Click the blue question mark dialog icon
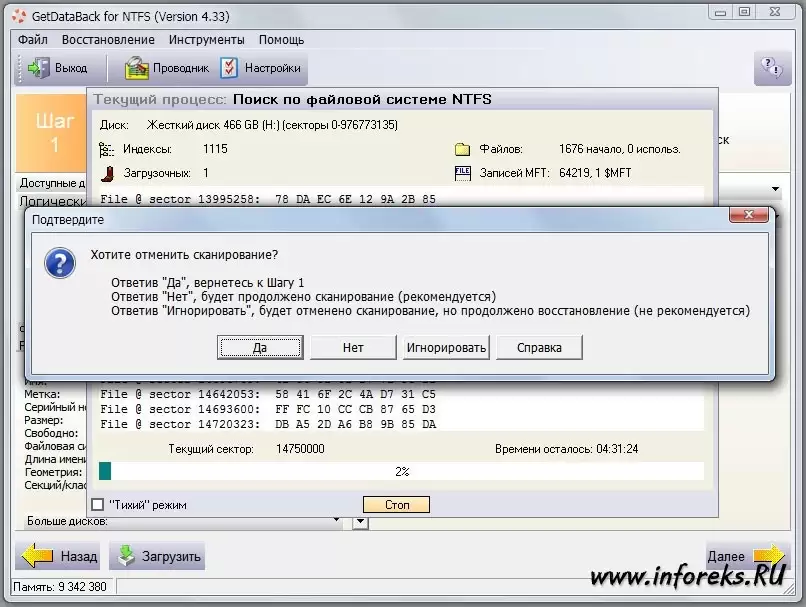806x607 pixels. pyautogui.click(x=60, y=264)
